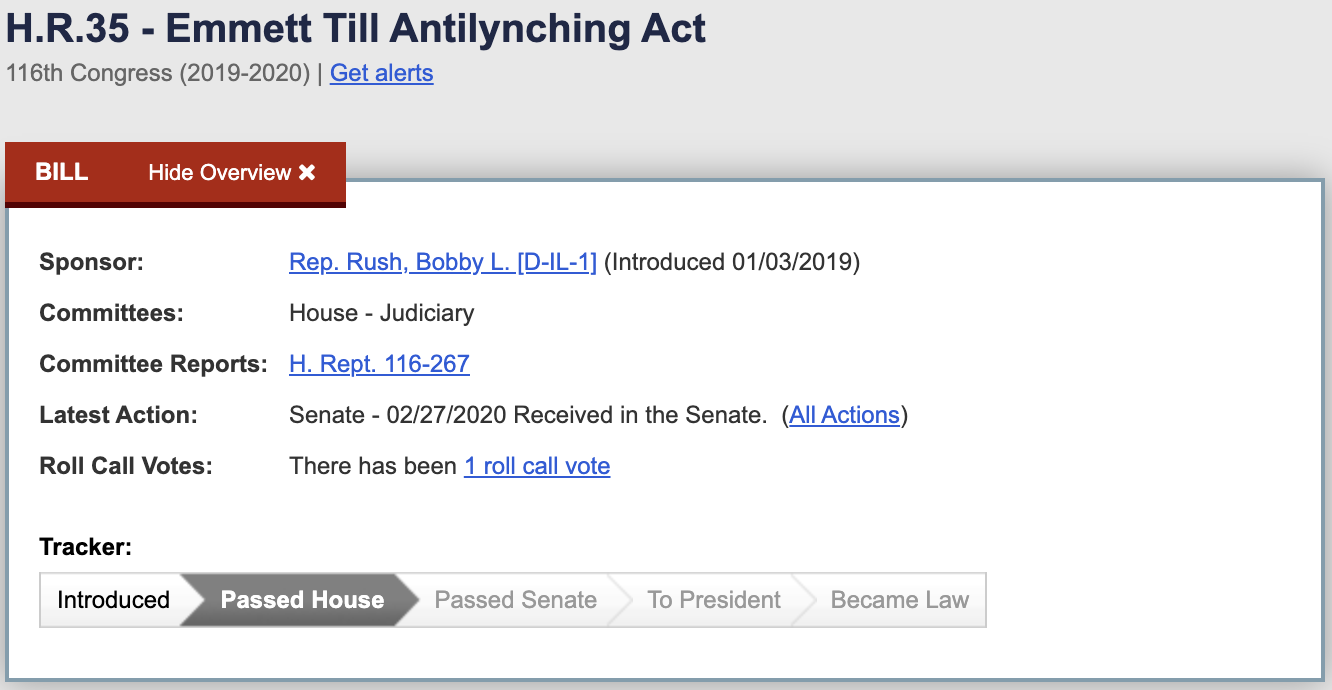Click the Roll Call Votes field label
Viewport: 1332px width, 690px height.
[126, 466]
